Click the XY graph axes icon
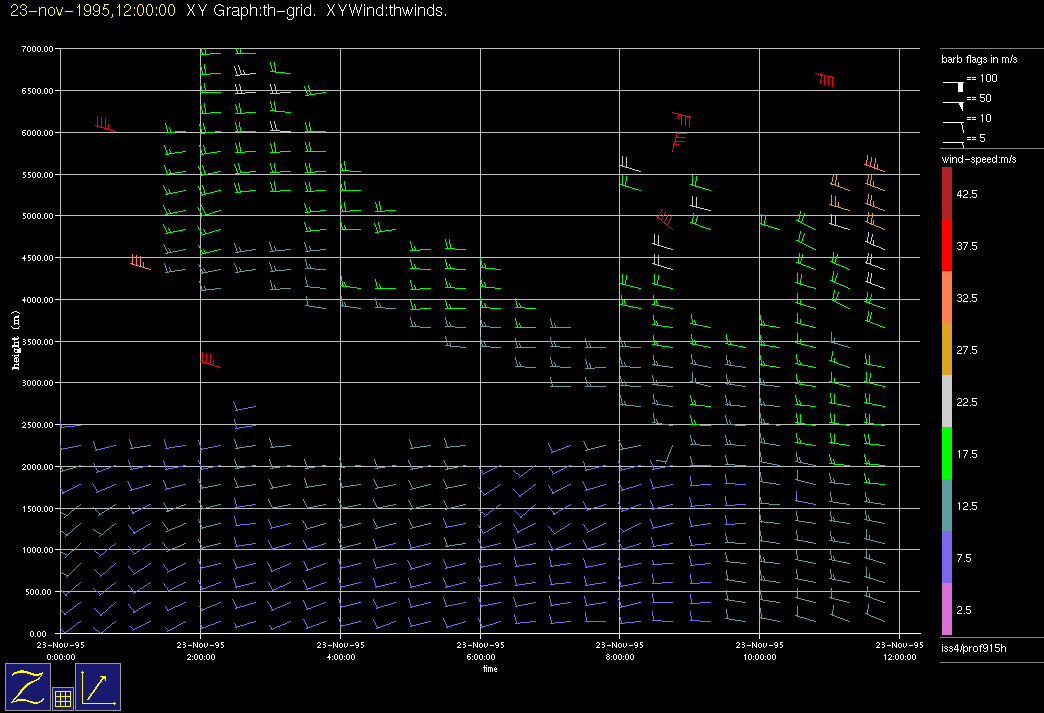Image resolution: width=1044 pixels, height=713 pixels. click(x=98, y=686)
